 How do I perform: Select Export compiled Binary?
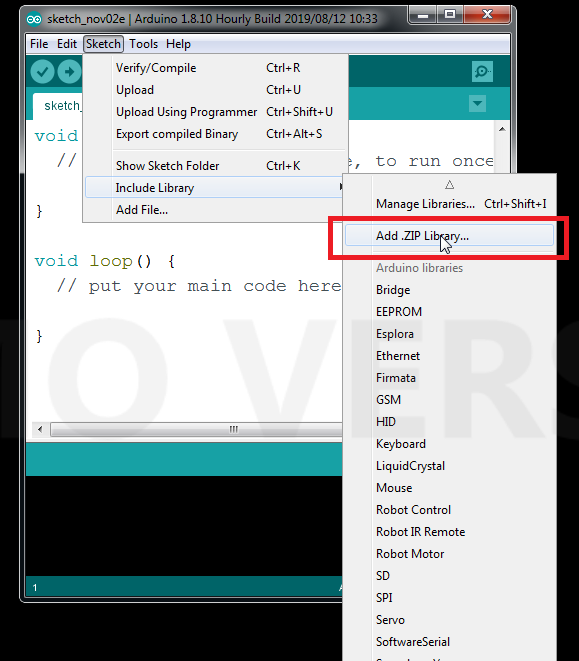point(215,134)
